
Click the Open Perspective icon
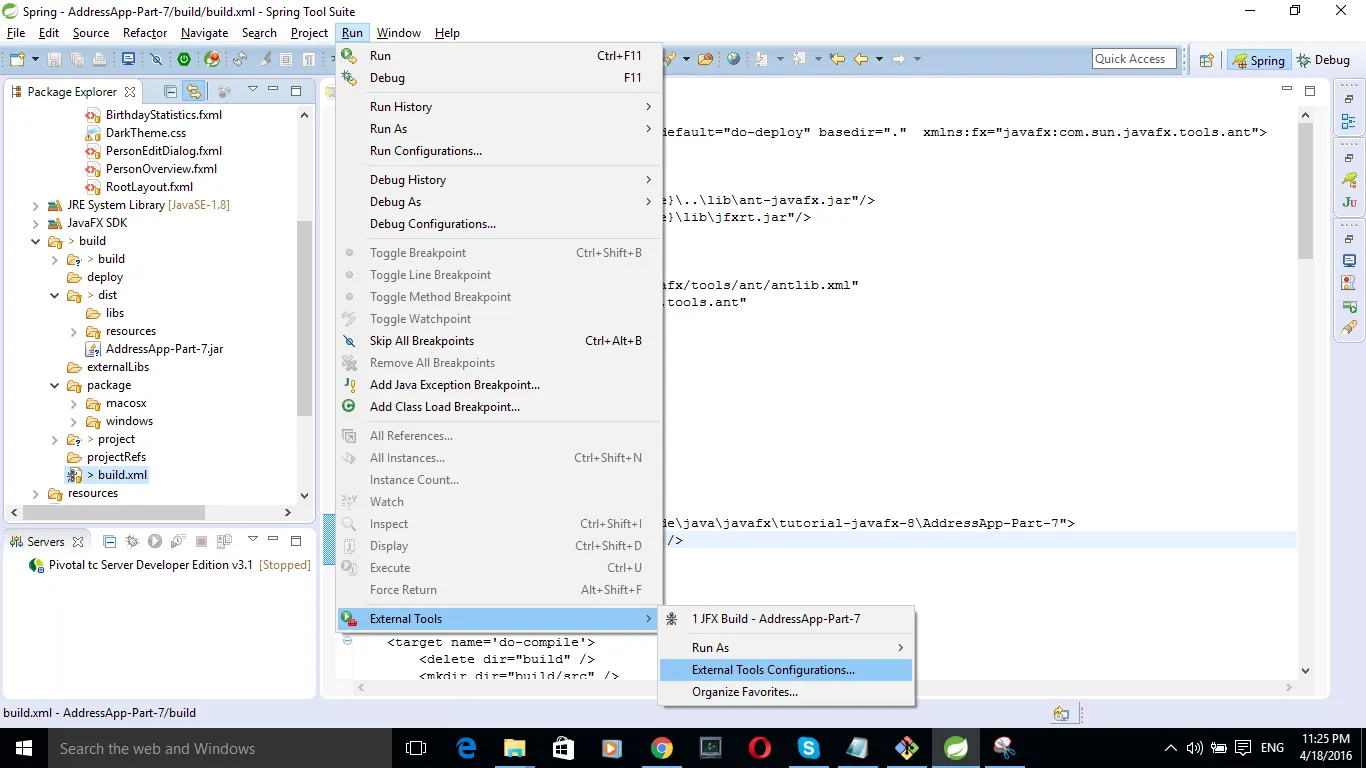click(1207, 60)
